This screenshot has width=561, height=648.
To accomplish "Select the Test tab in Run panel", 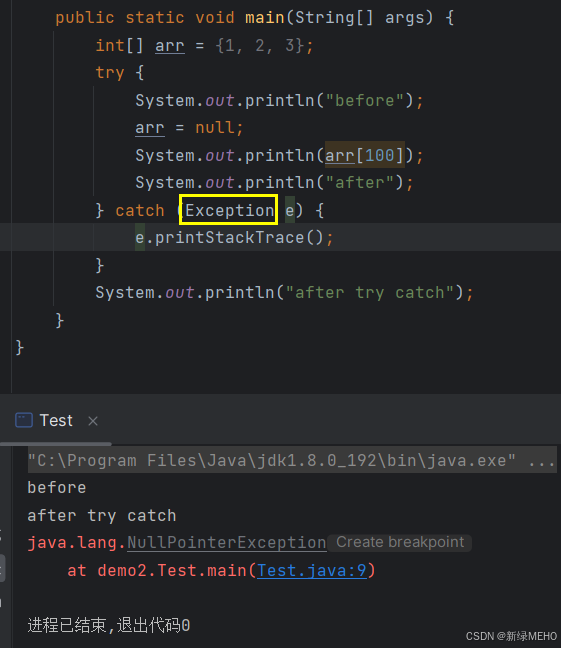I will [x=56, y=420].
